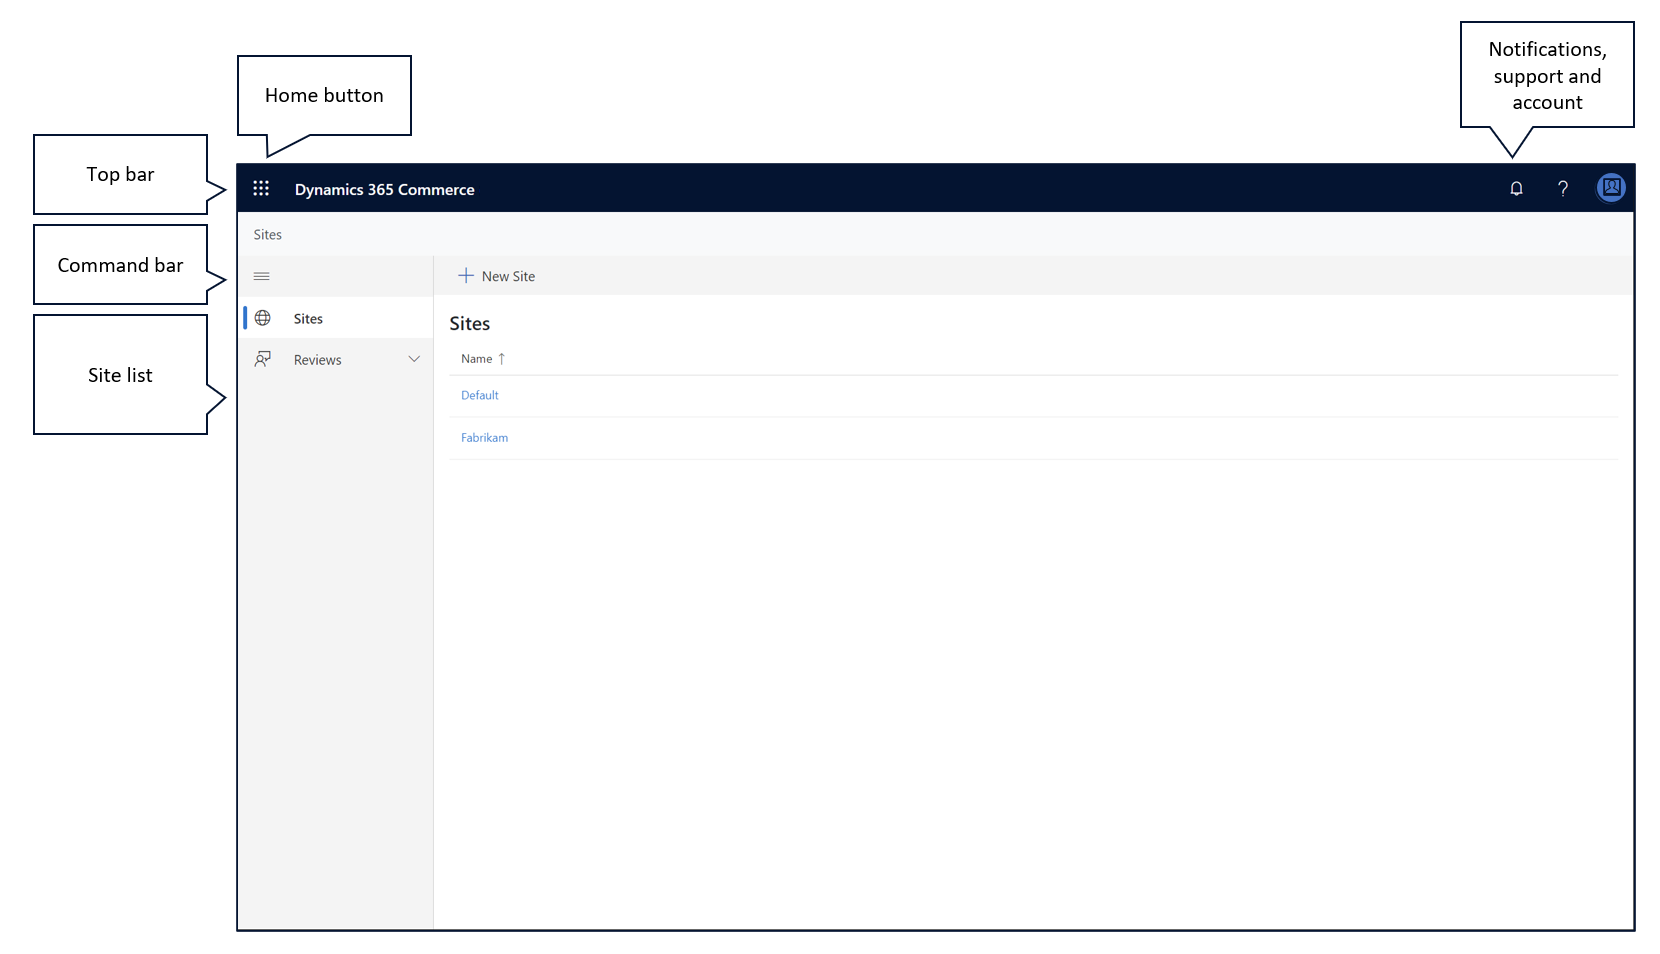Sort sites by the Name header
This screenshot has width=1660, height=954.
tap(475, 358)
